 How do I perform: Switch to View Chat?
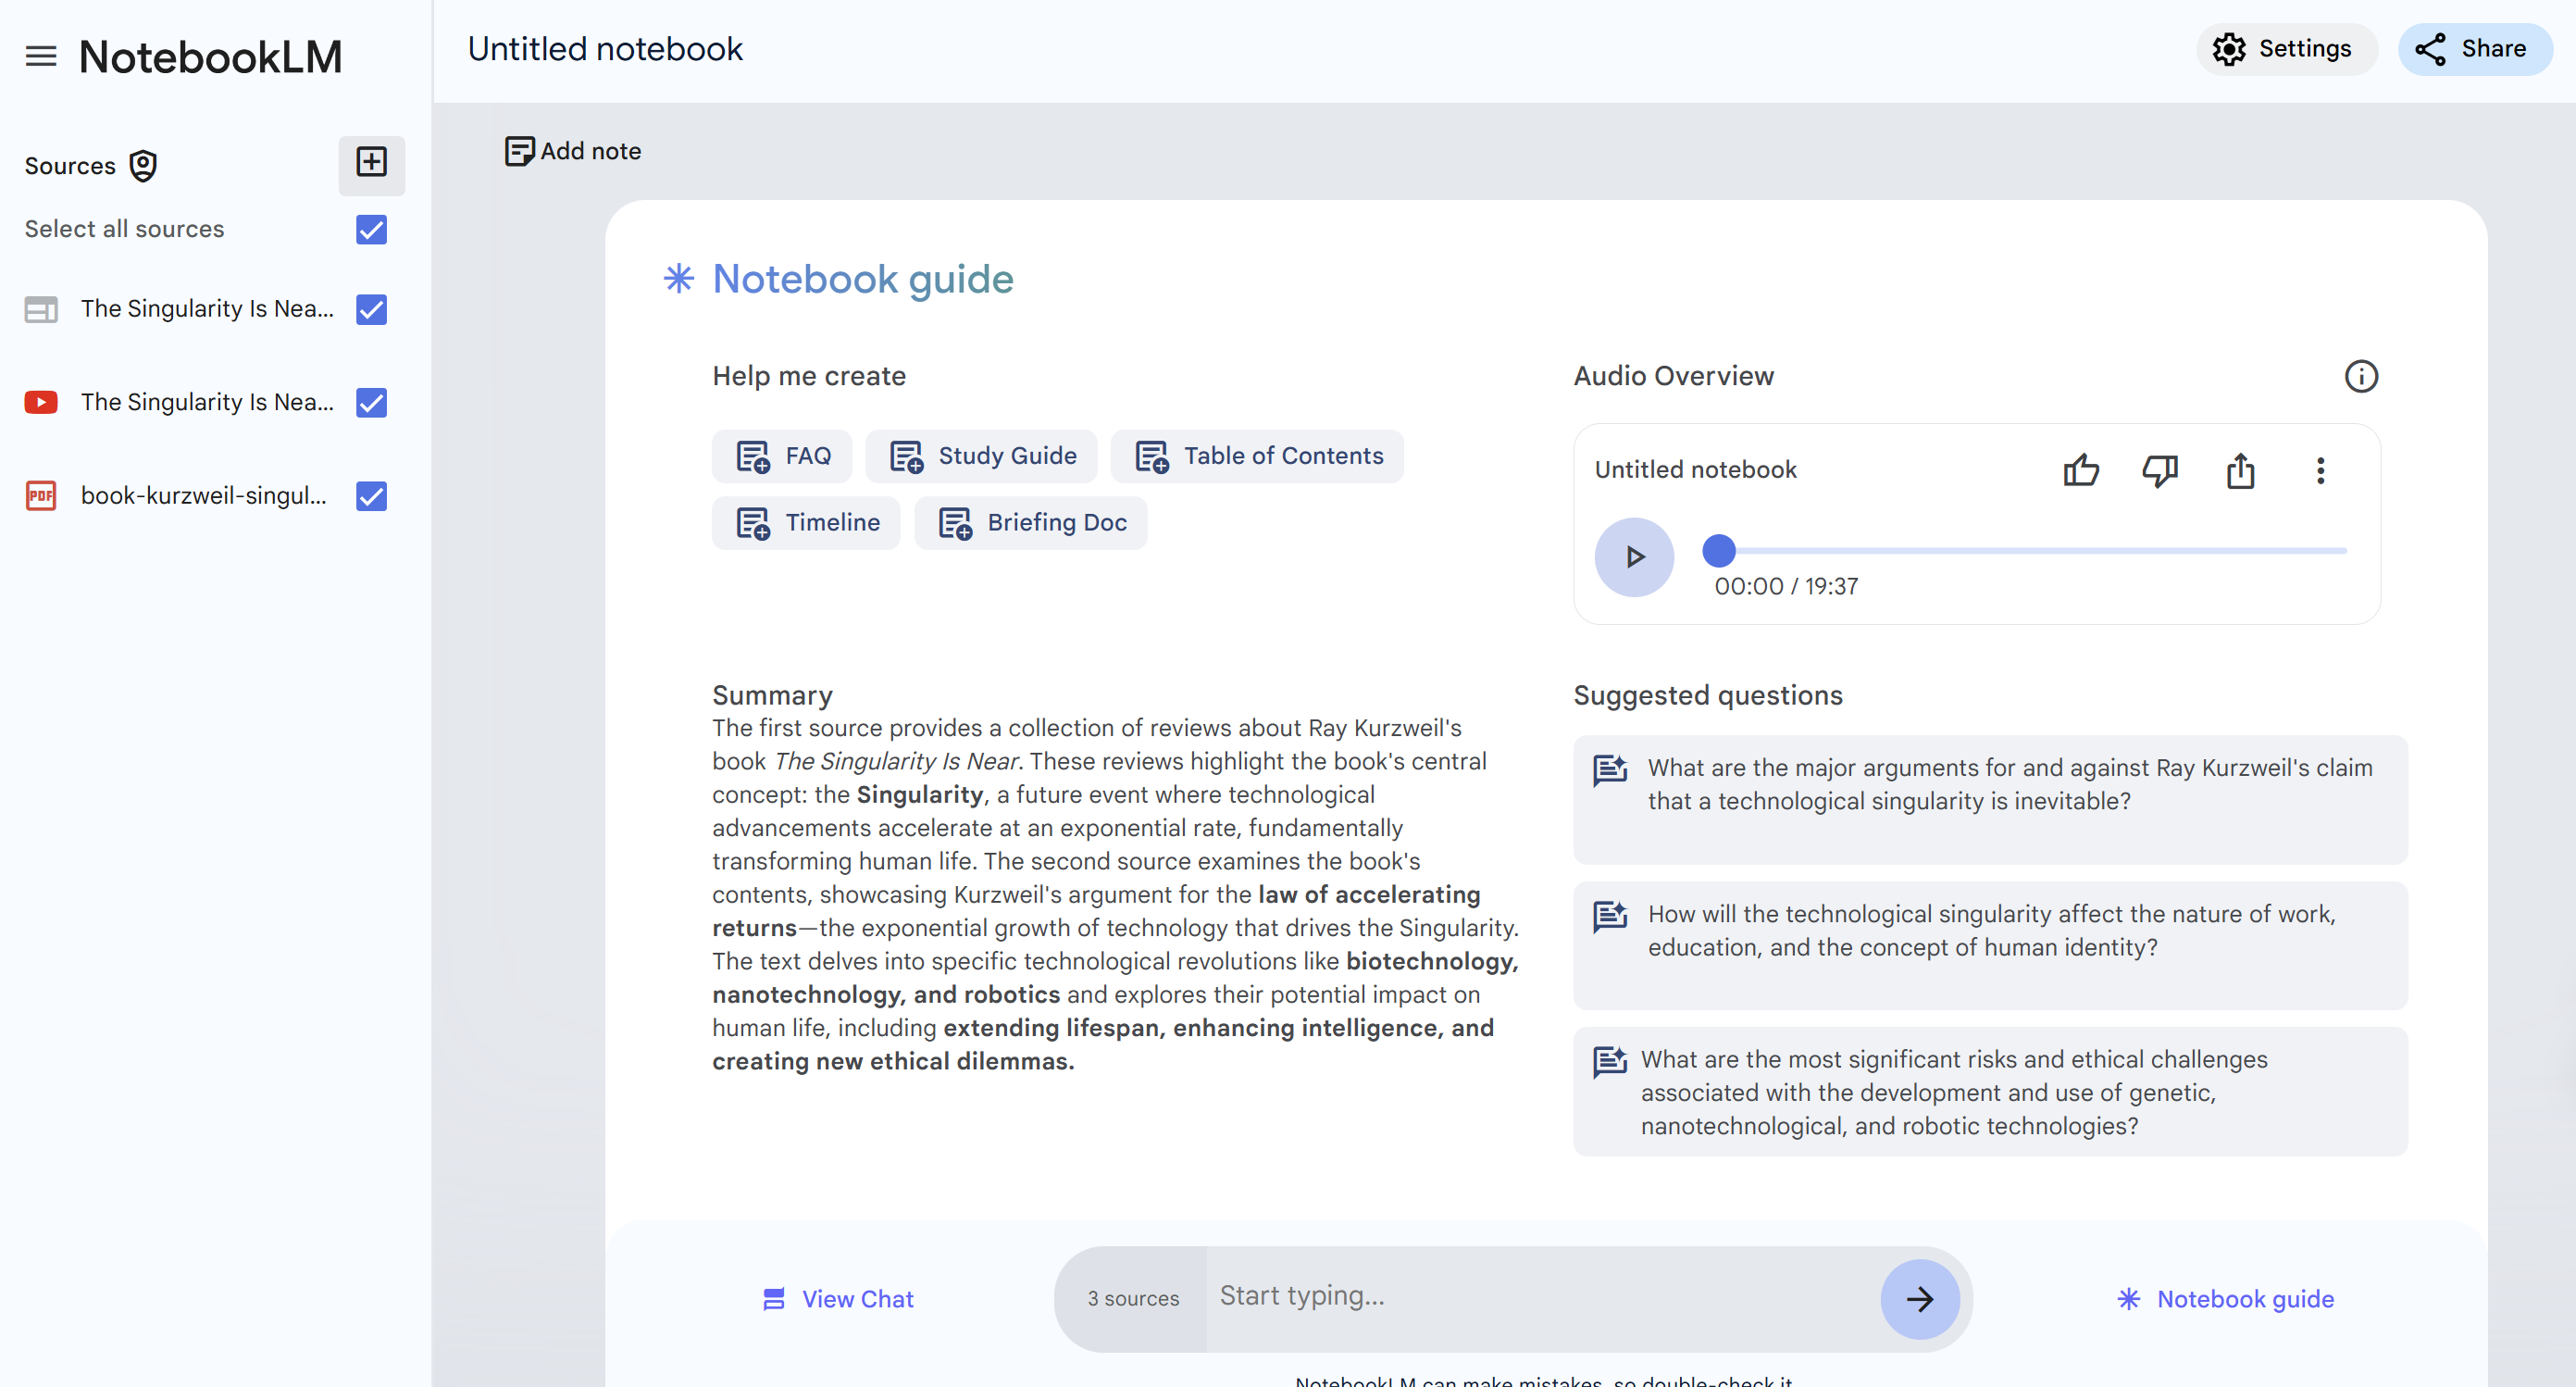coord(838,1299)
